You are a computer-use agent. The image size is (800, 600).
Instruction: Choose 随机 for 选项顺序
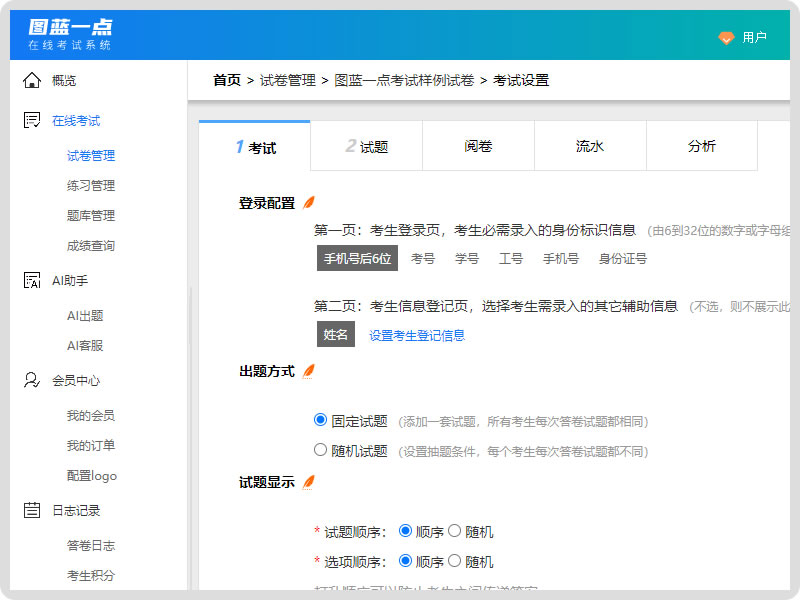(454, 561)
